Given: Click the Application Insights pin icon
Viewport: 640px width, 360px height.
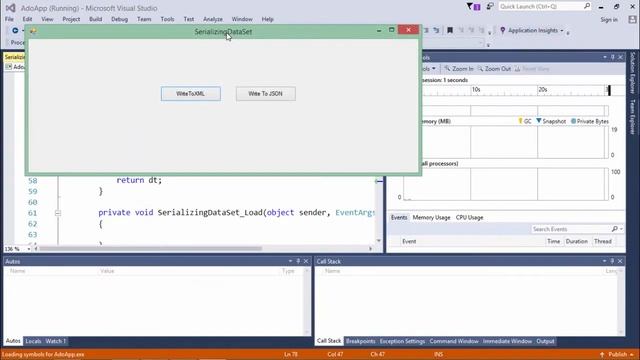Looking at the screenshot, I should point(502,30).
